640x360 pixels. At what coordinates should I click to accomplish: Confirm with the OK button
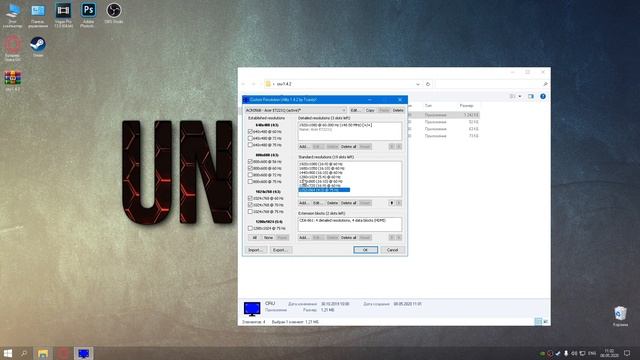click(x=365, y=250)
